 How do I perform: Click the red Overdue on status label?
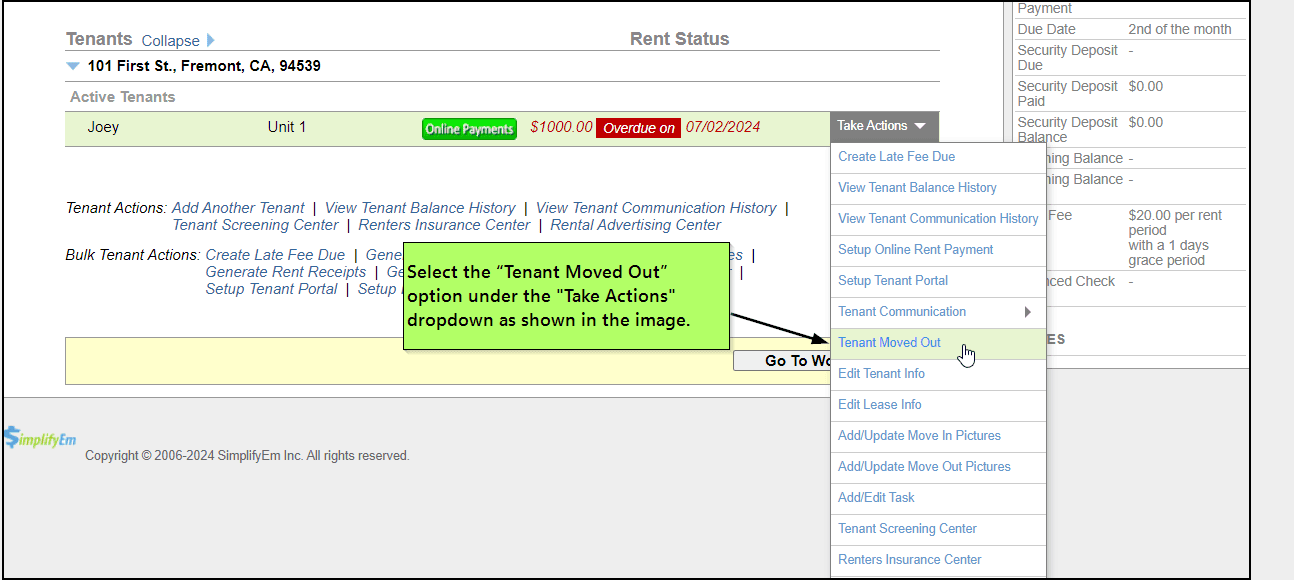click(x=638, y=128)
